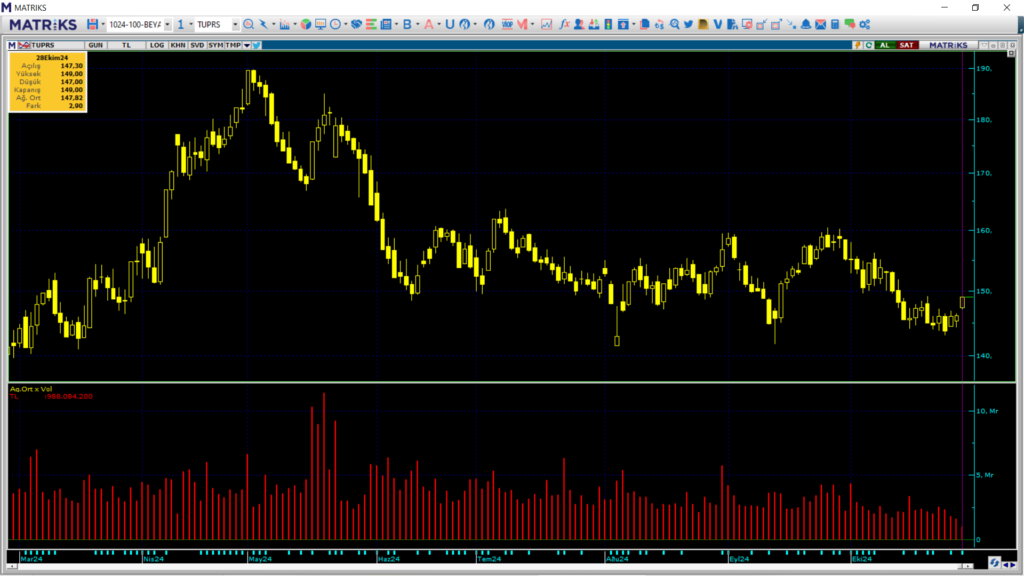
Task: Toggle the SVD button on chart bar
Action: pos(197,45)
